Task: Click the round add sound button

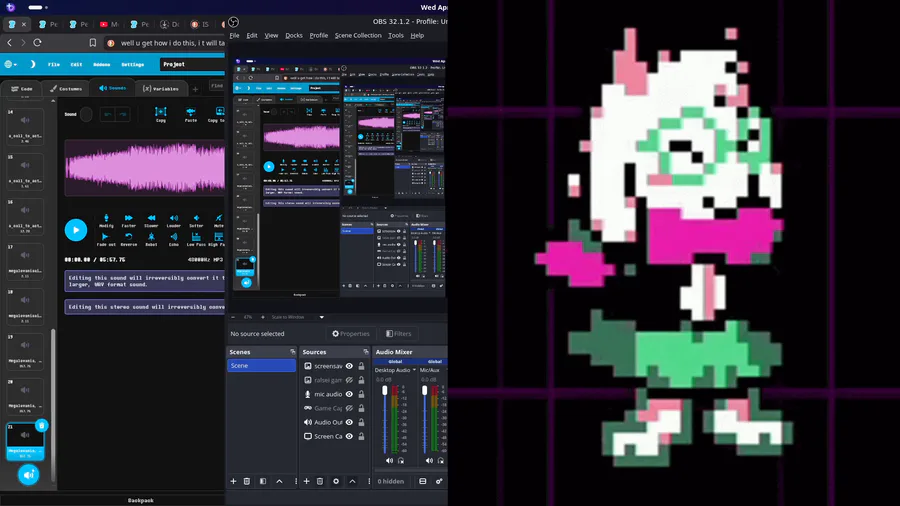Action: click(x=28, y=475)
